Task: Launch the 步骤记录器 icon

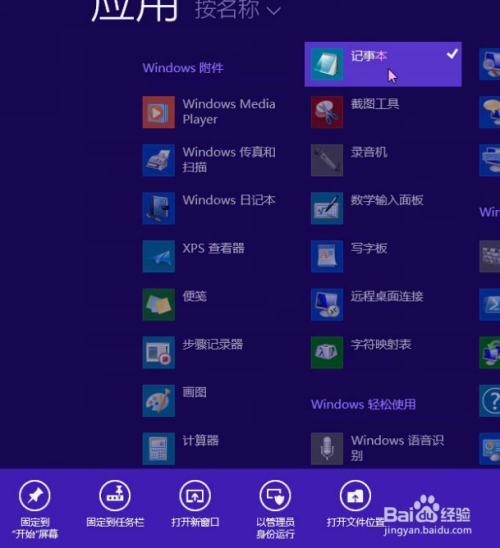Action: 159,352
